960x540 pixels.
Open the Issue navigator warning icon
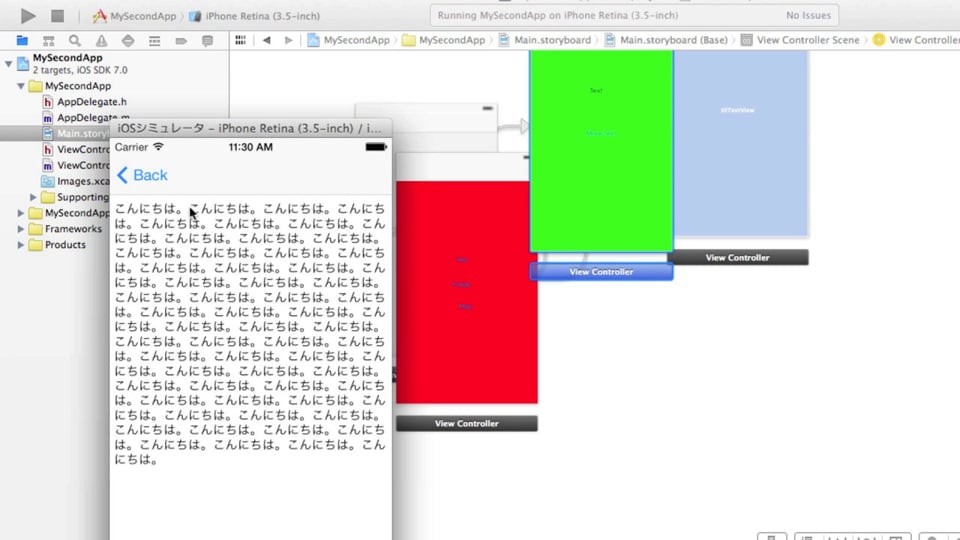[x=101, y=40]
